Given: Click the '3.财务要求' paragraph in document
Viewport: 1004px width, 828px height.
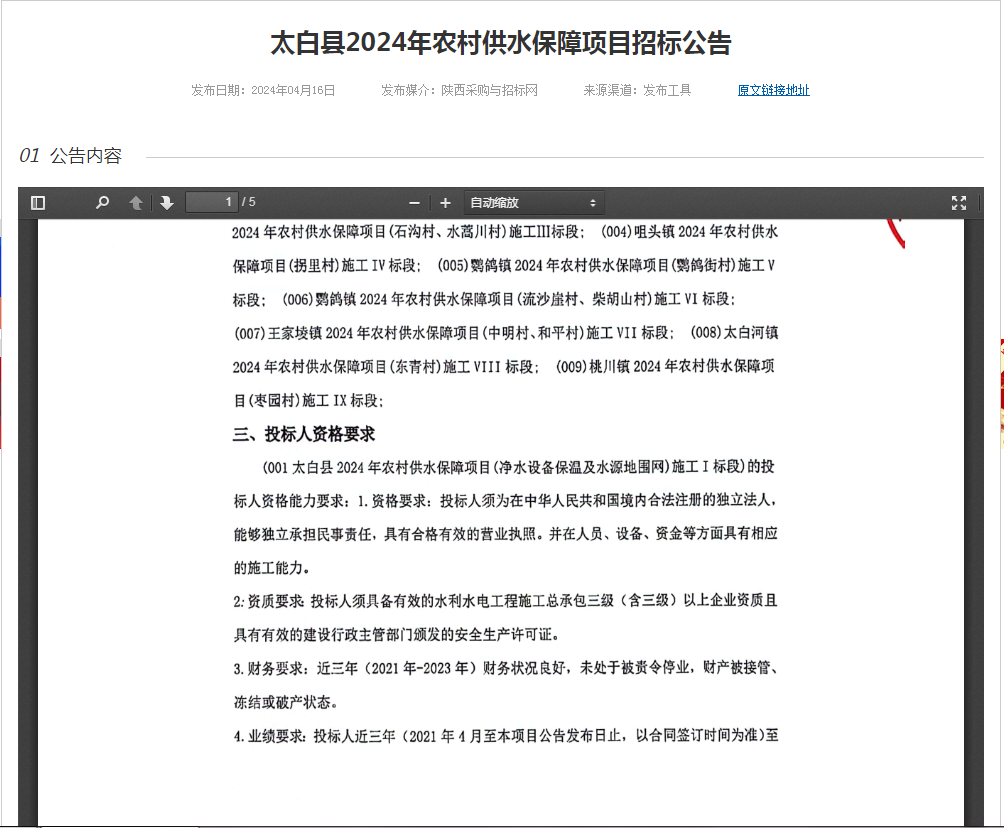Looking at the screenshot, I should pos(505,668).
